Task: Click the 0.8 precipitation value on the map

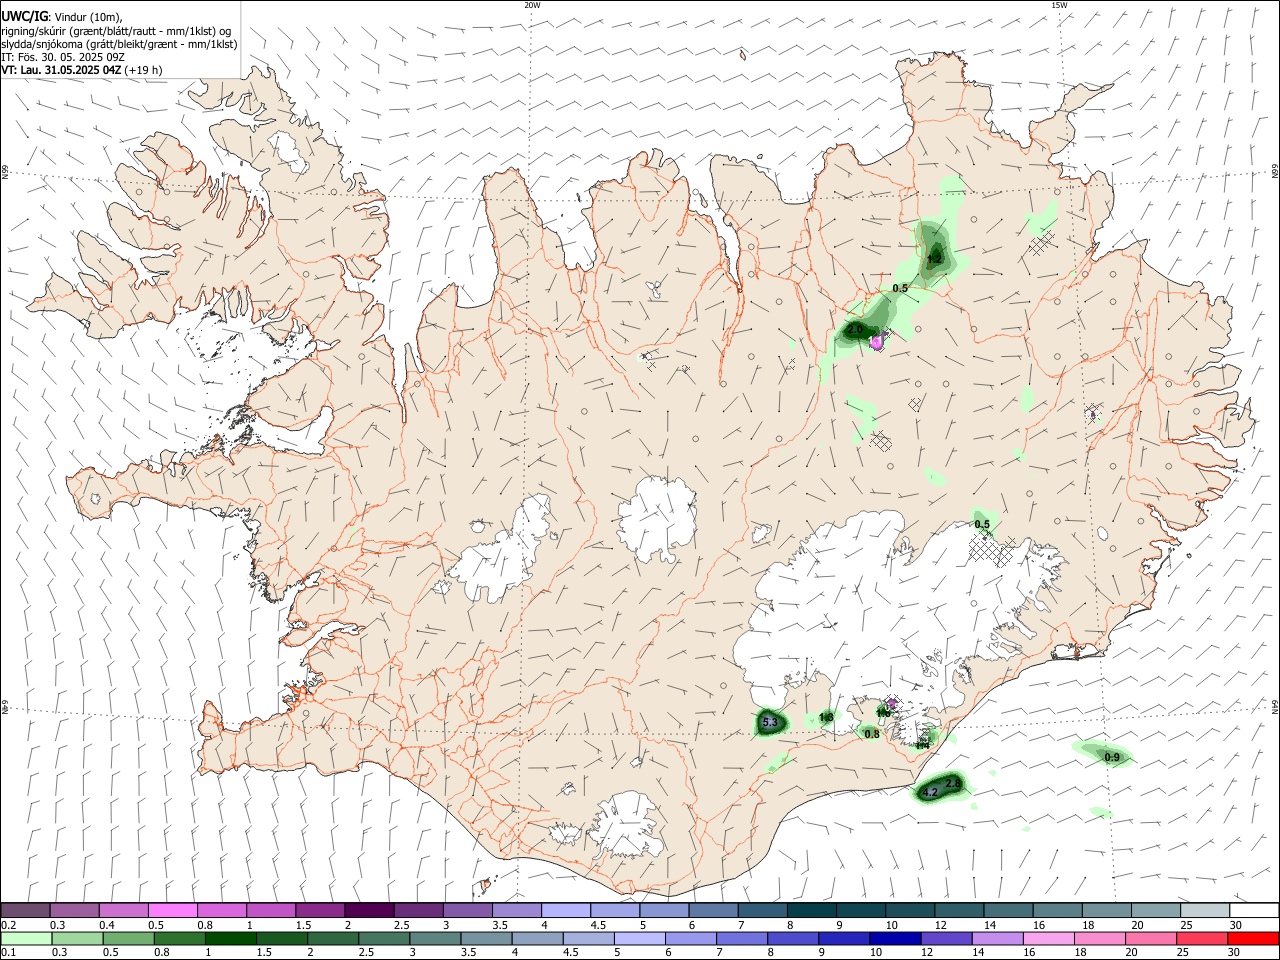Action: [x=872, y=734]
